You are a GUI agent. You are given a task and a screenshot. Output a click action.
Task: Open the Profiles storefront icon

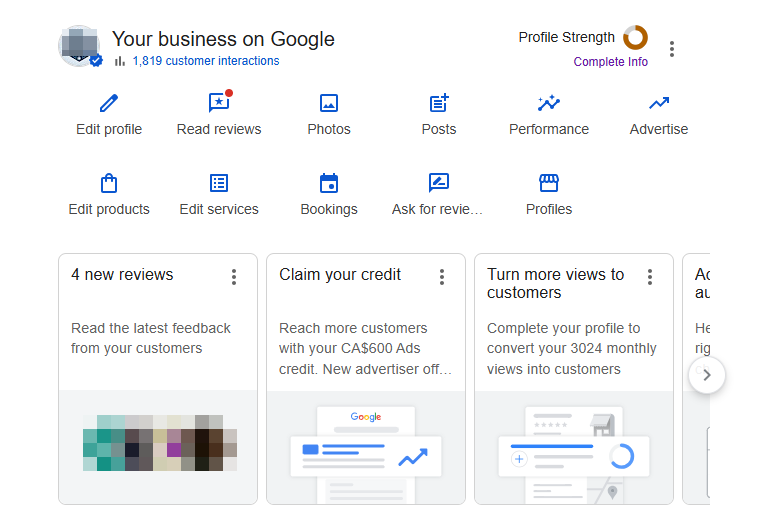(549, 183)
